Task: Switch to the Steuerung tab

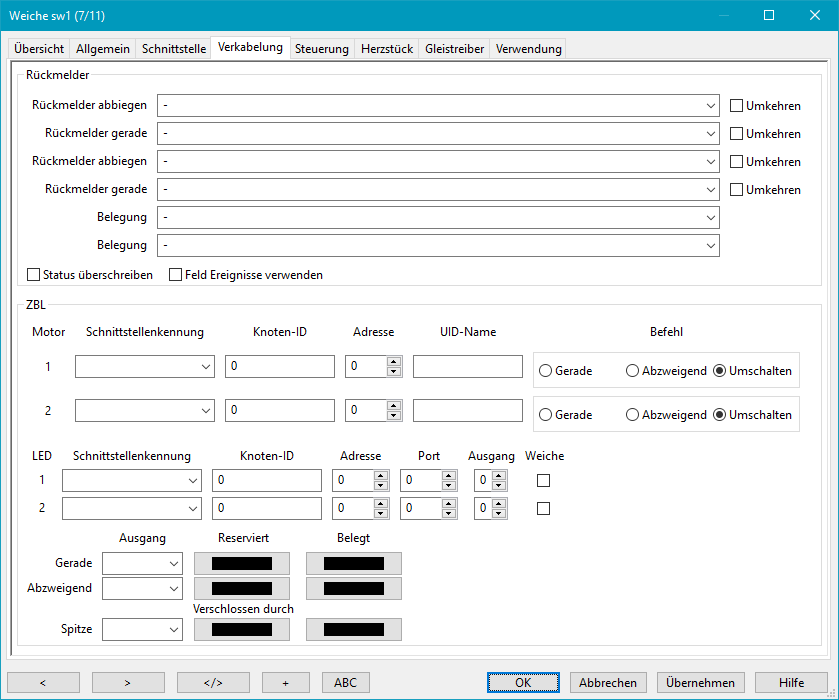Action: pyautogui.click(x=322, y=48)
